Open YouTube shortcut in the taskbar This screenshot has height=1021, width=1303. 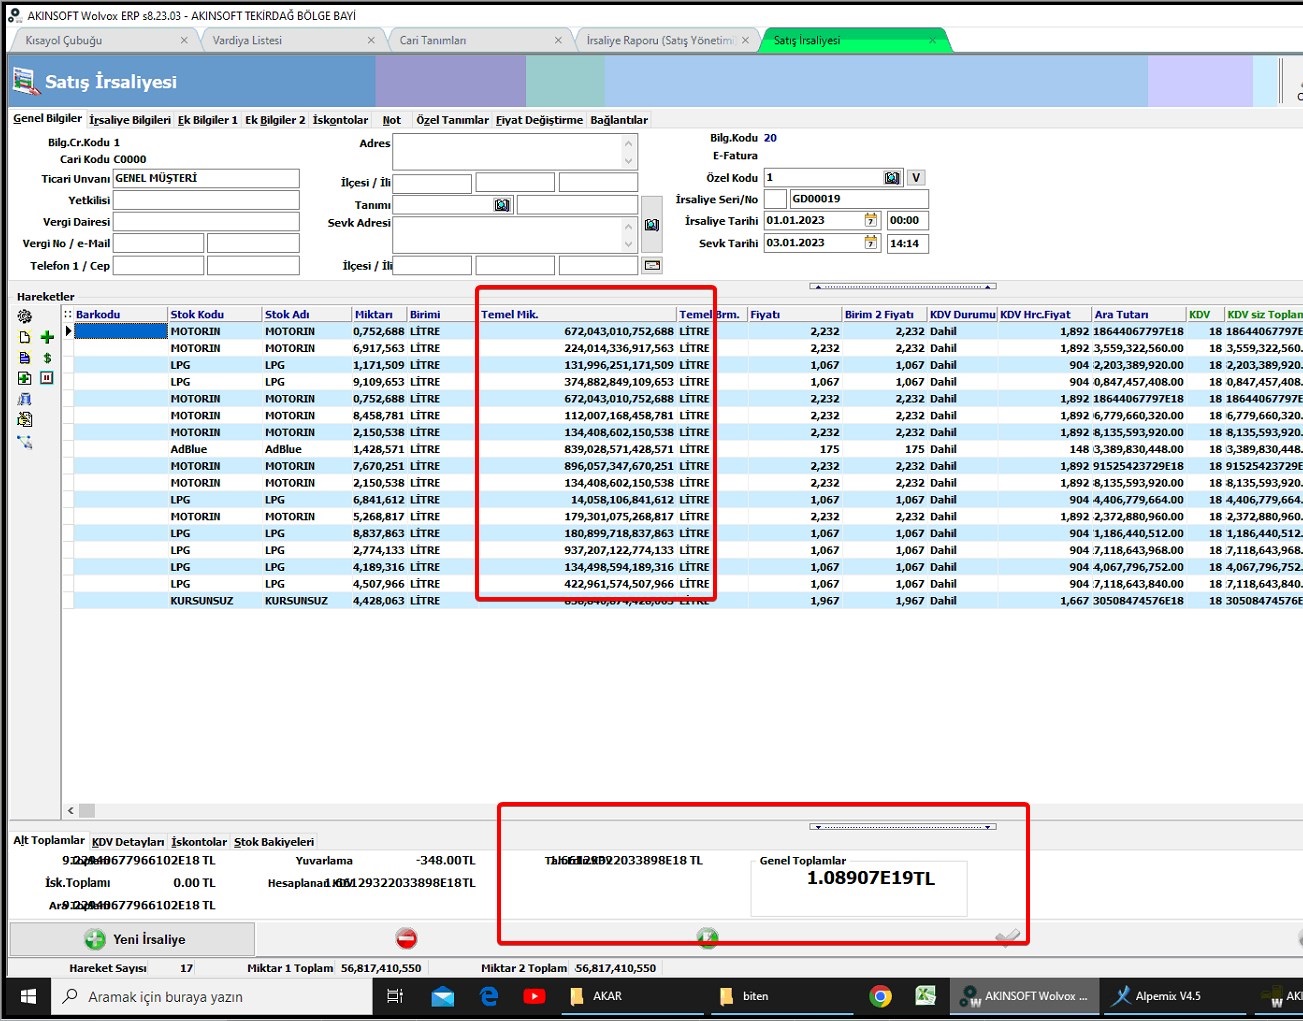click(534, 996)
